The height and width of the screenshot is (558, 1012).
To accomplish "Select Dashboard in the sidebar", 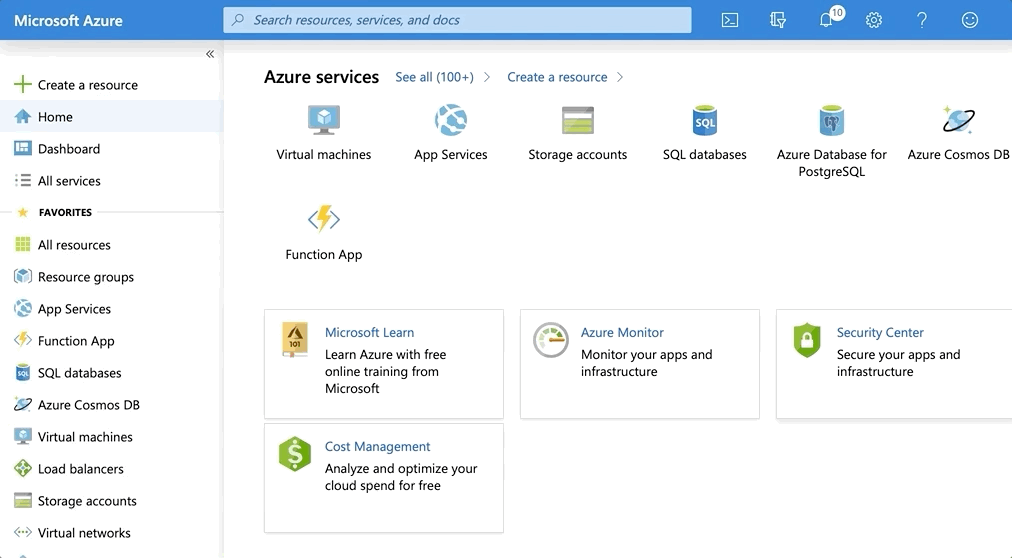I will point(68,149).
